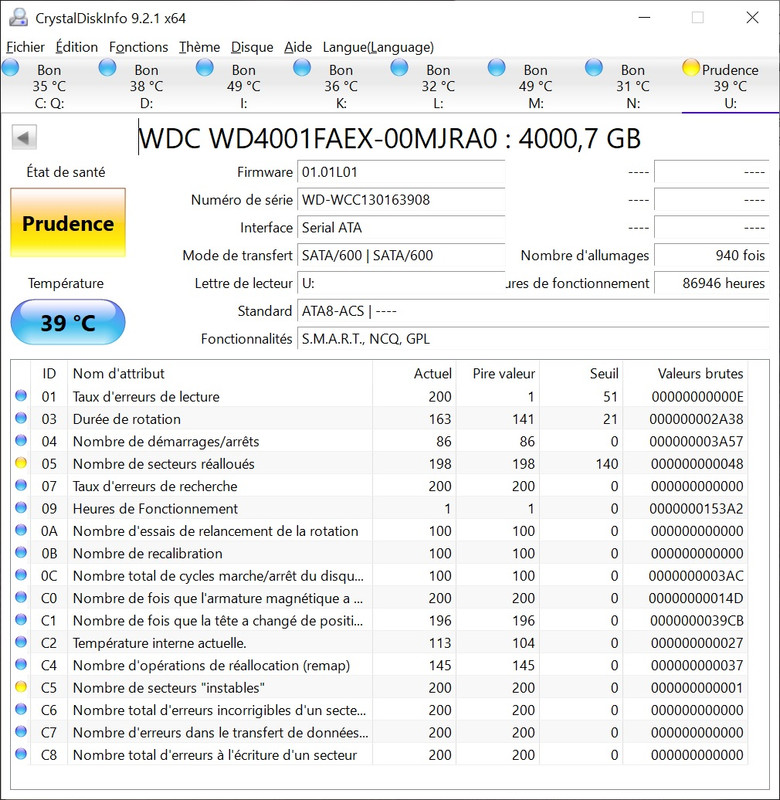This screenshot has height=800, width=780.
Task: Select the L: drive status orb
Action: point(399,67)
